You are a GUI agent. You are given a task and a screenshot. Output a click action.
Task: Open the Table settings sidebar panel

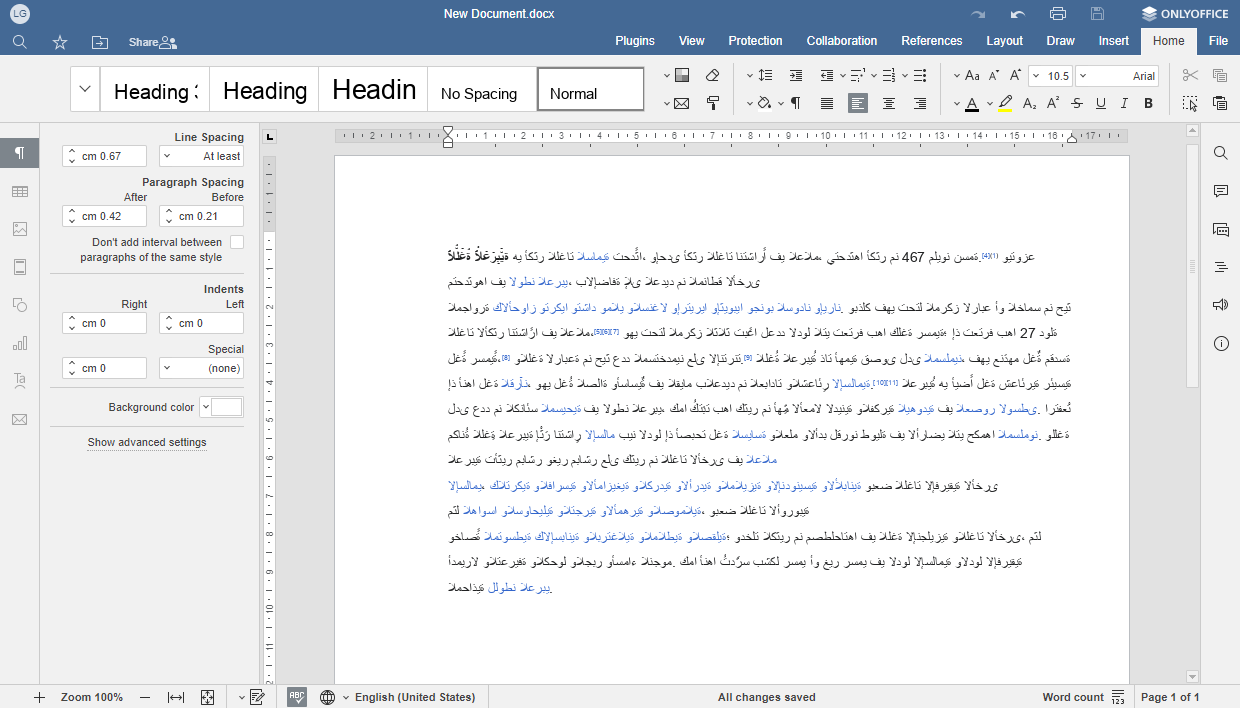(x=20, y=191)
